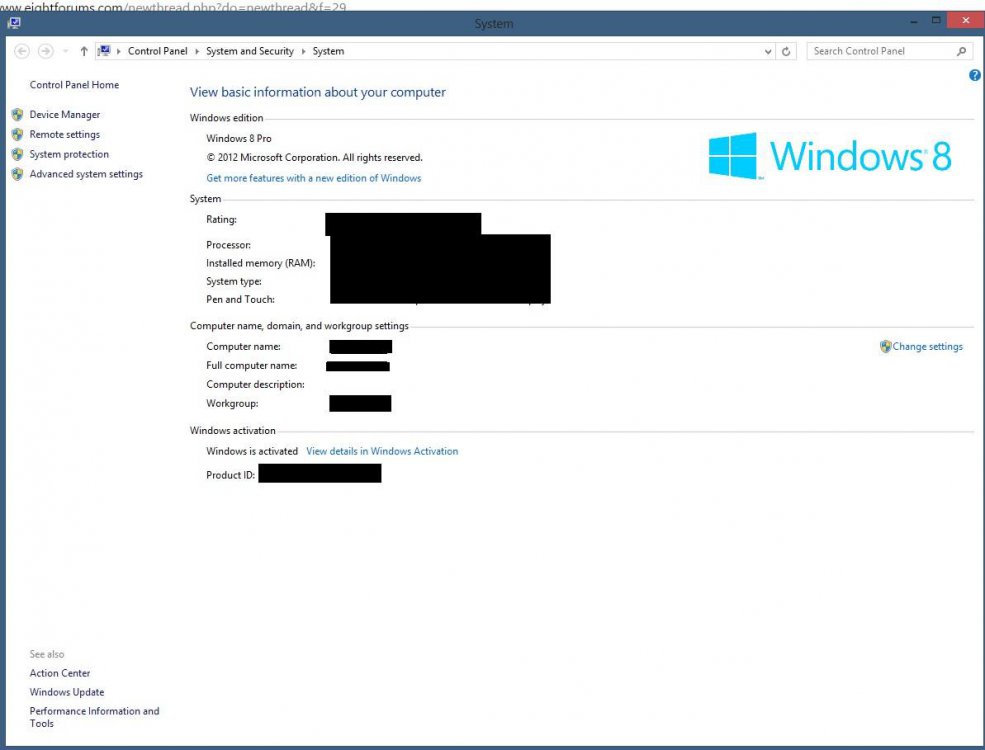The width and height of the screenshot is (985, 750).
Task: Select Control Panel breadcrumb item
Action: [x=157, y=51]
